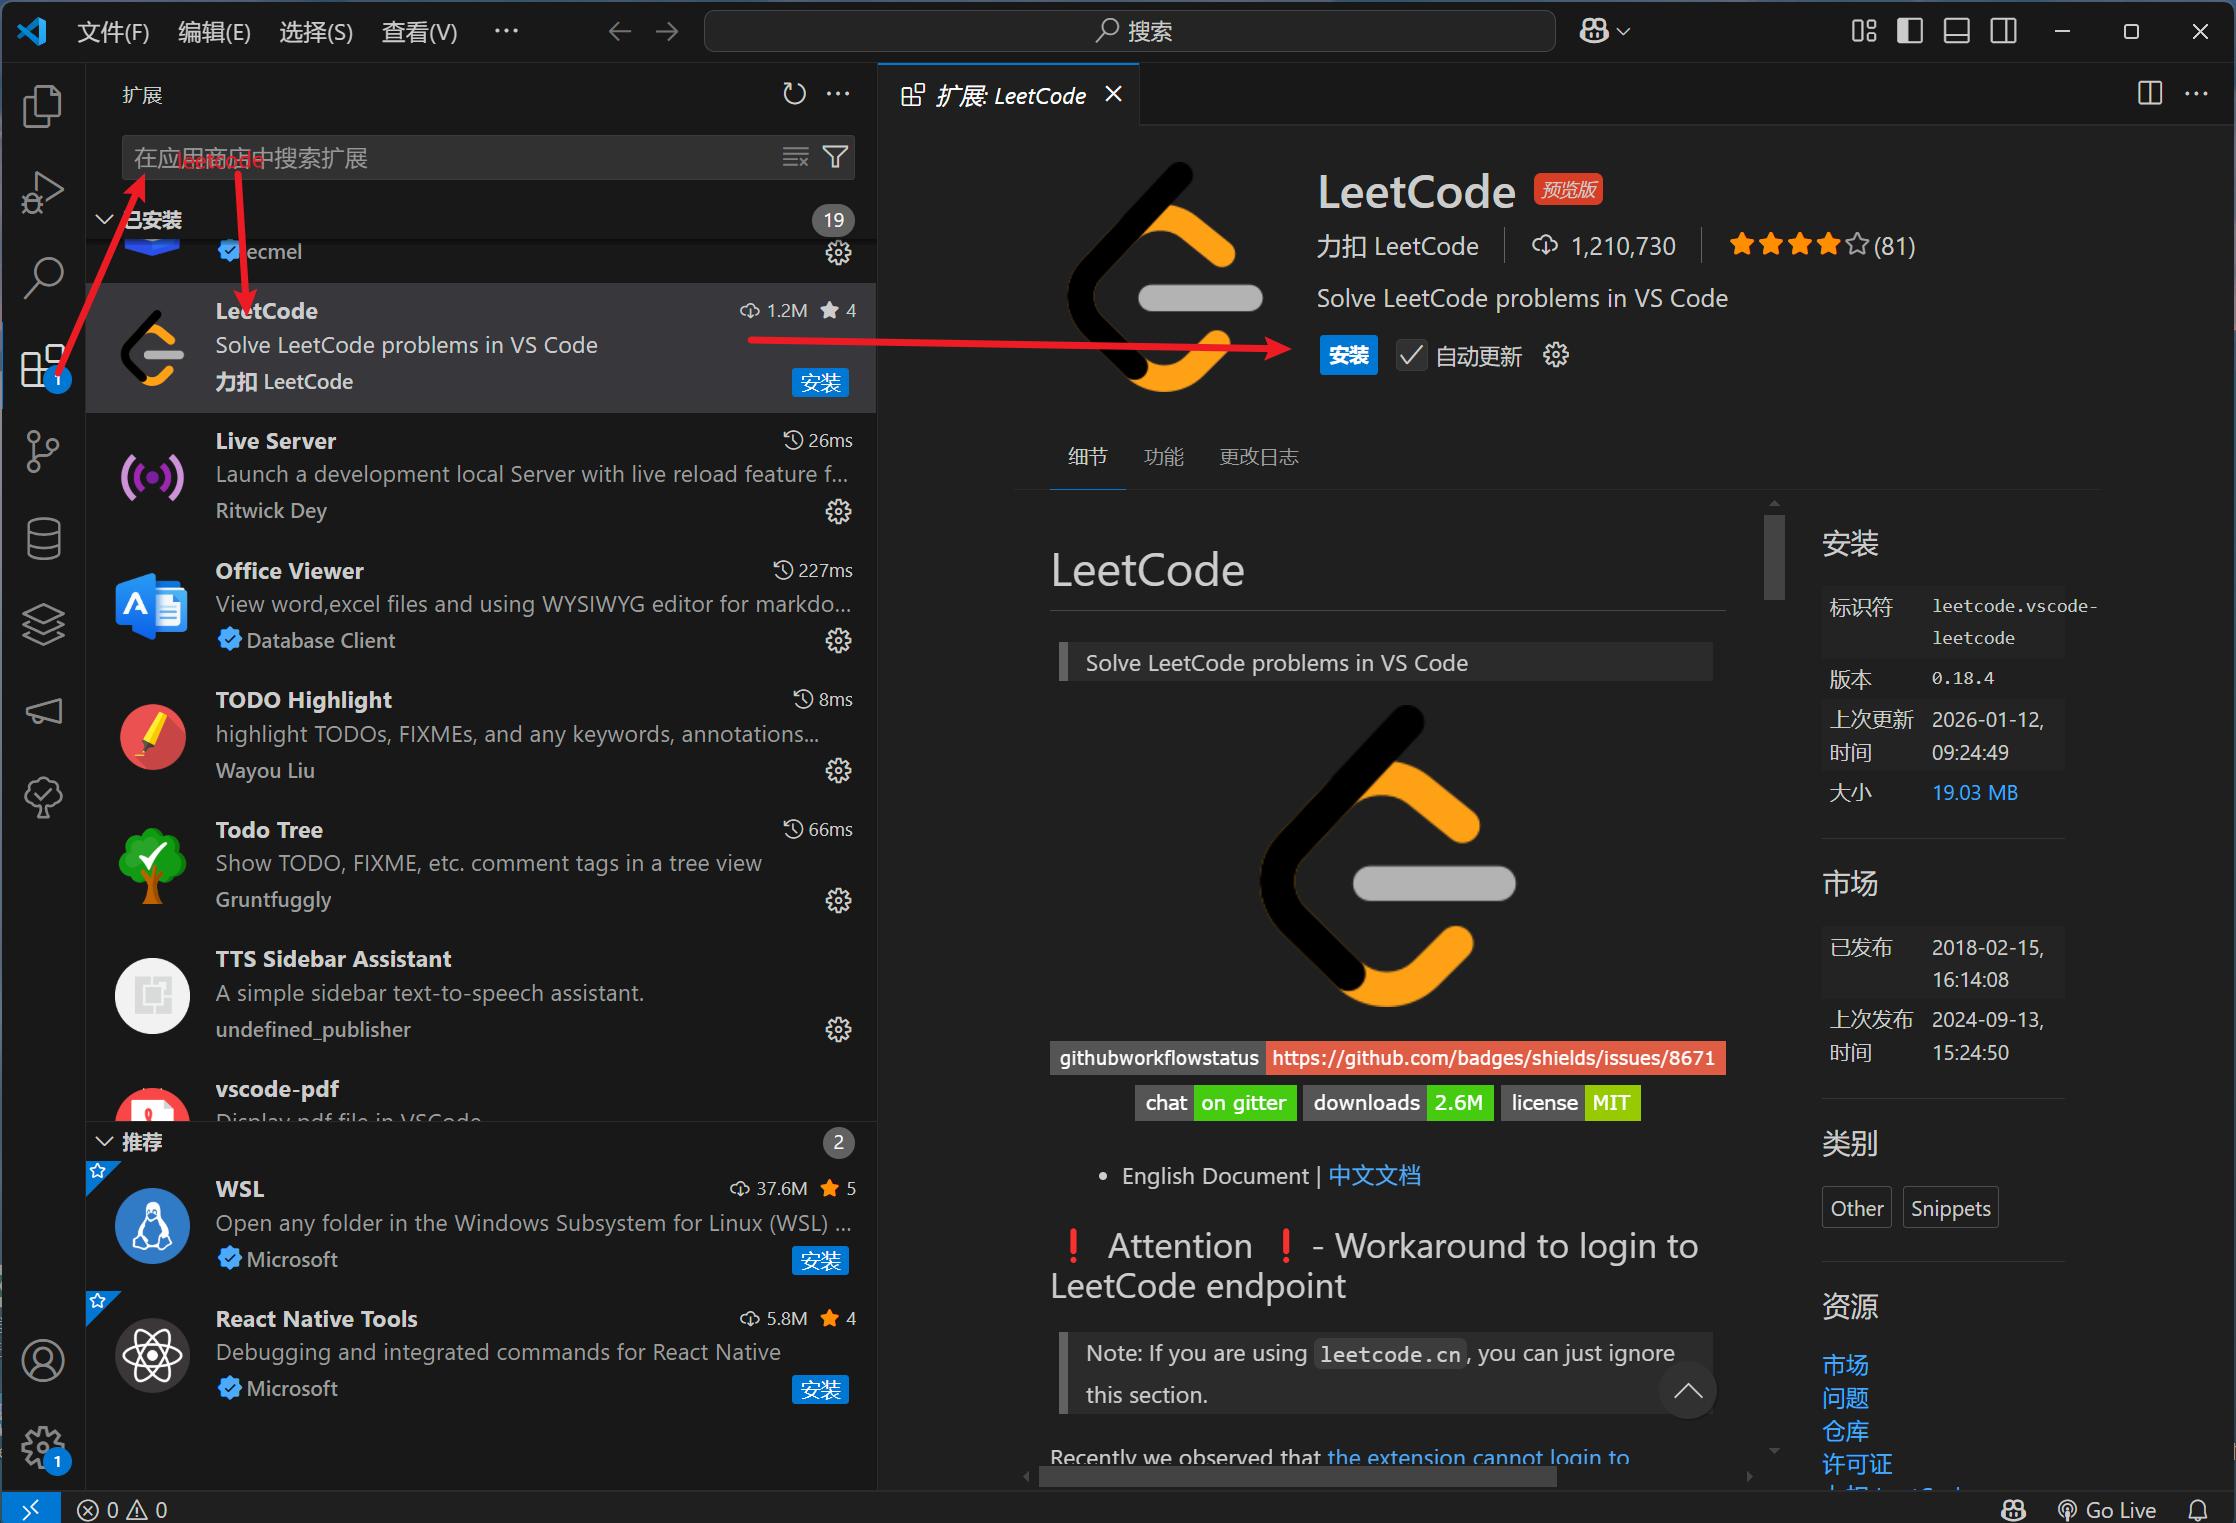Open the Explorer icon in the activity bar

coord(42,105)
